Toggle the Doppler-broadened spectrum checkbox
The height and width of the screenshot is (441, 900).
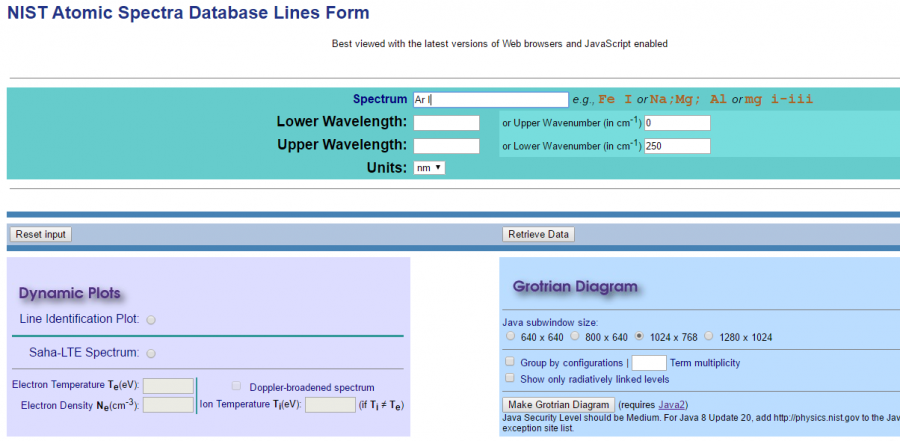click(x=236, y=386)
